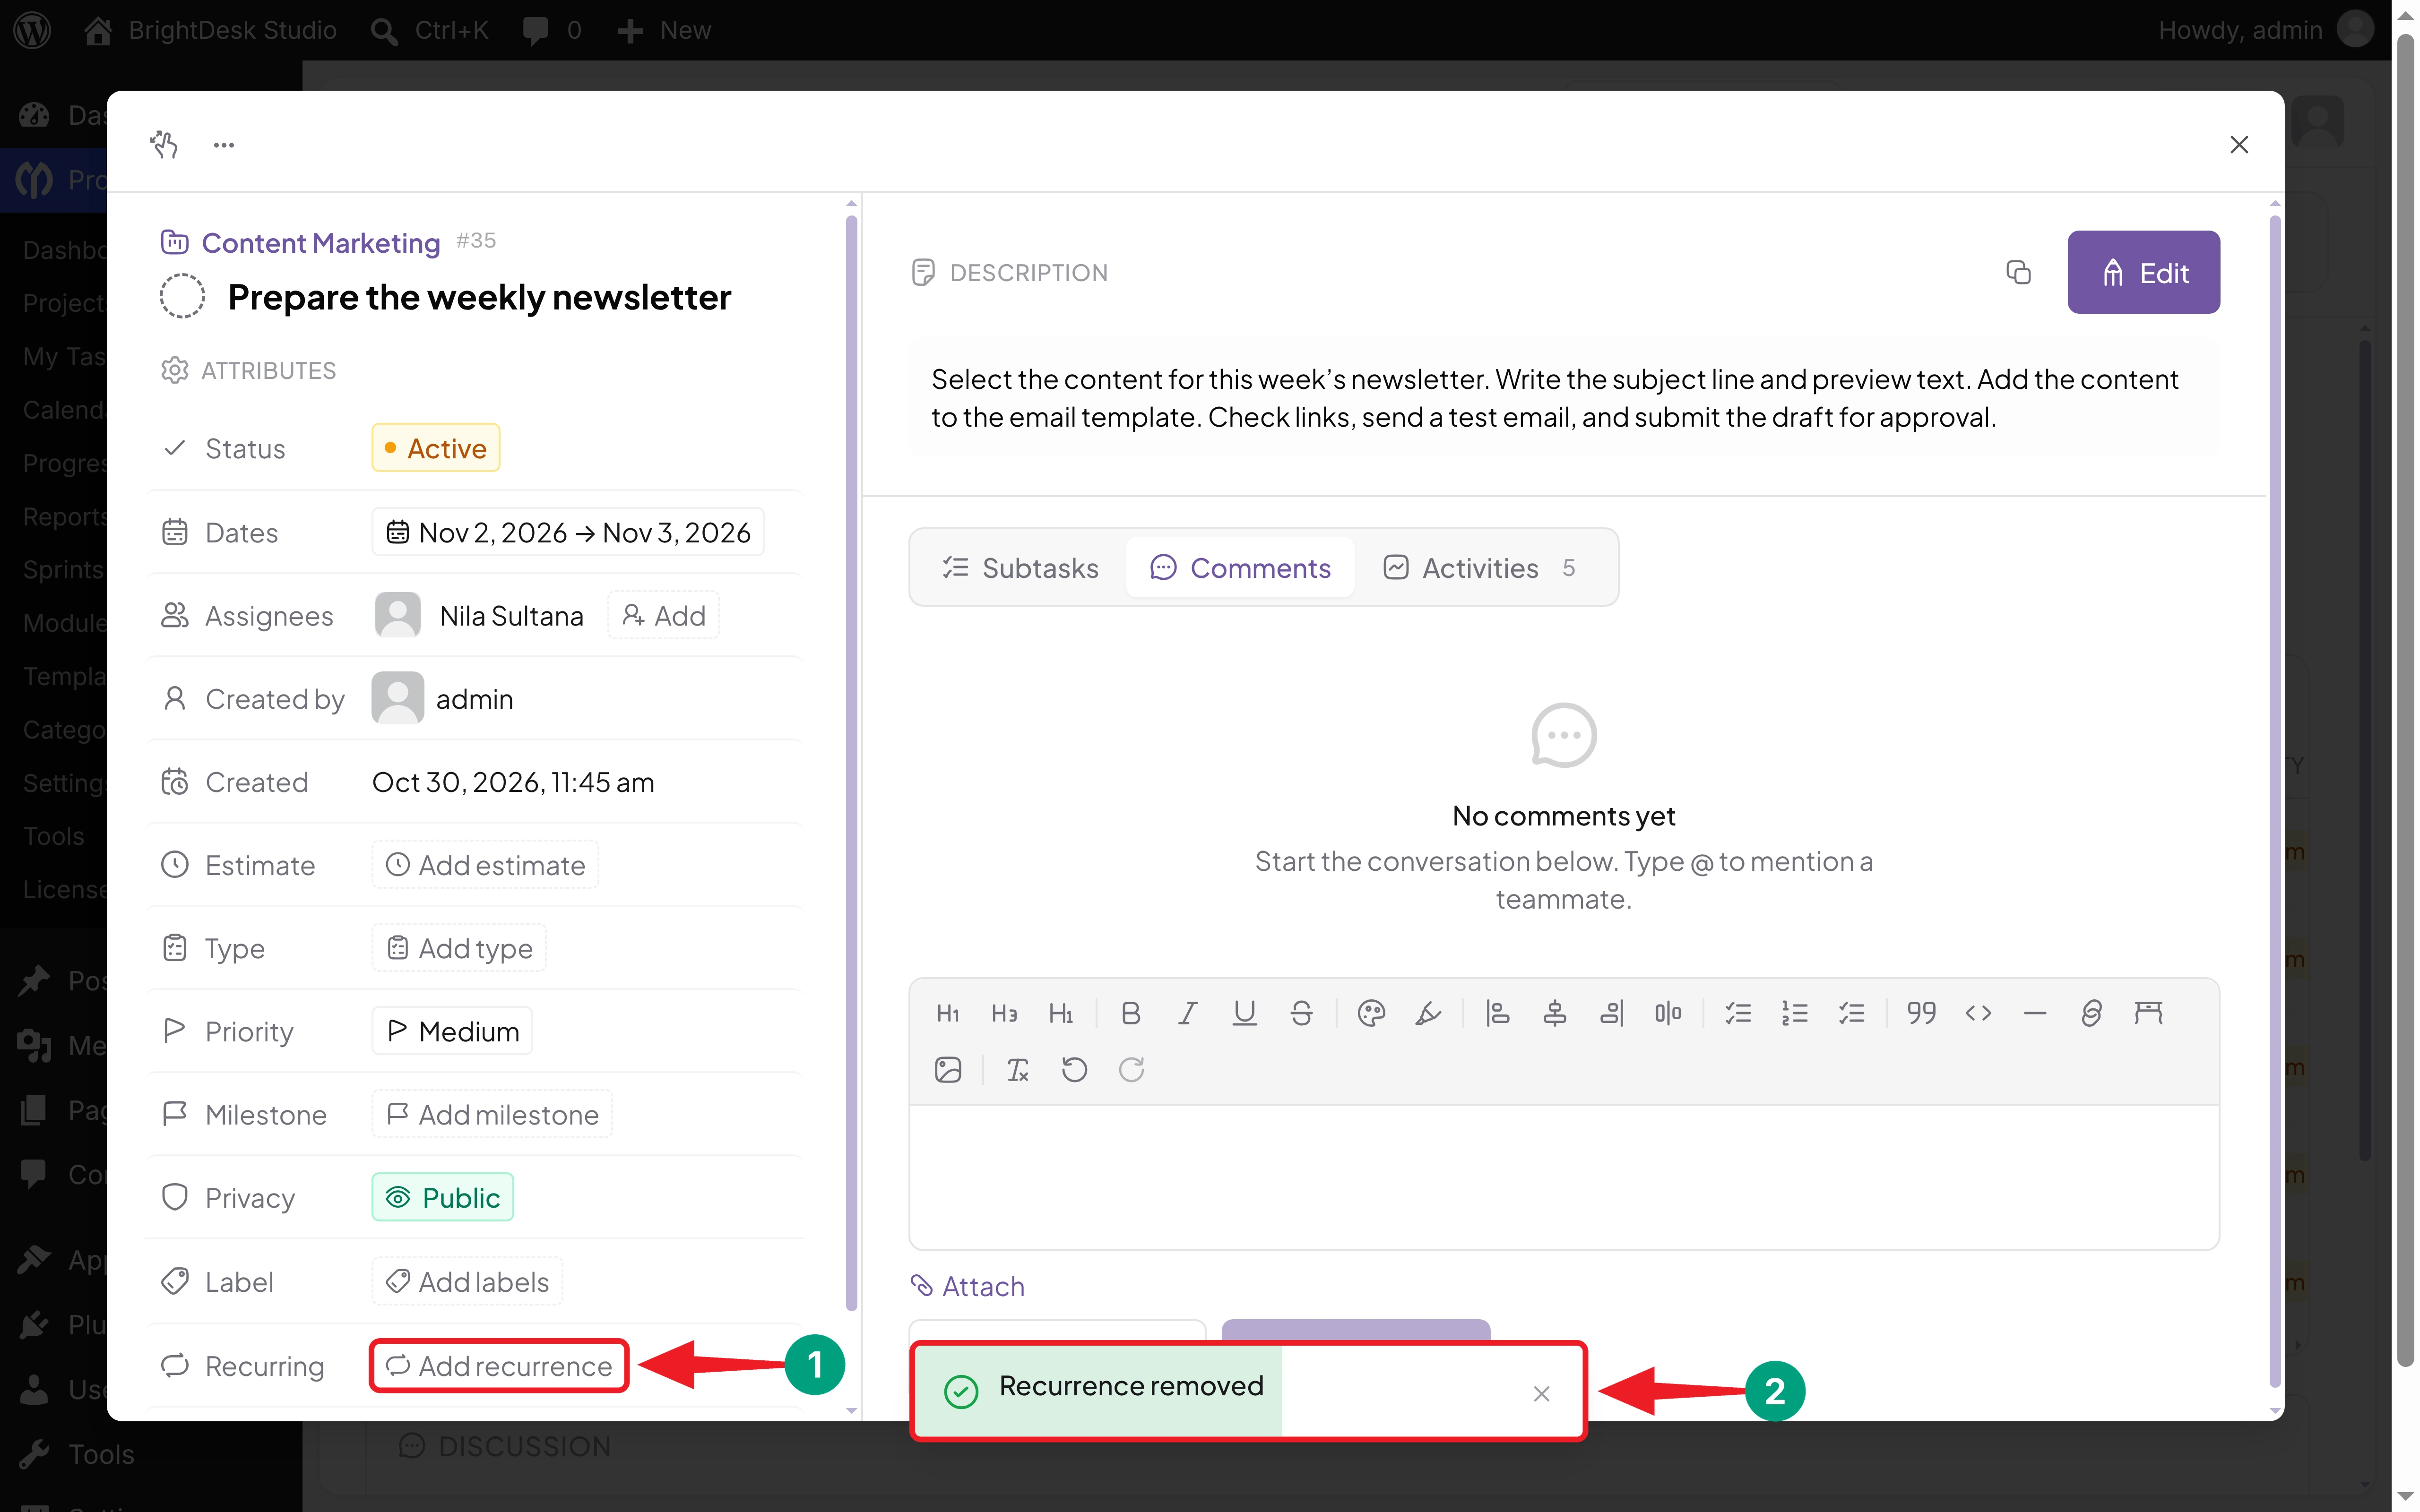Click the justify alignment icon

click(x=1668, y=1013)
